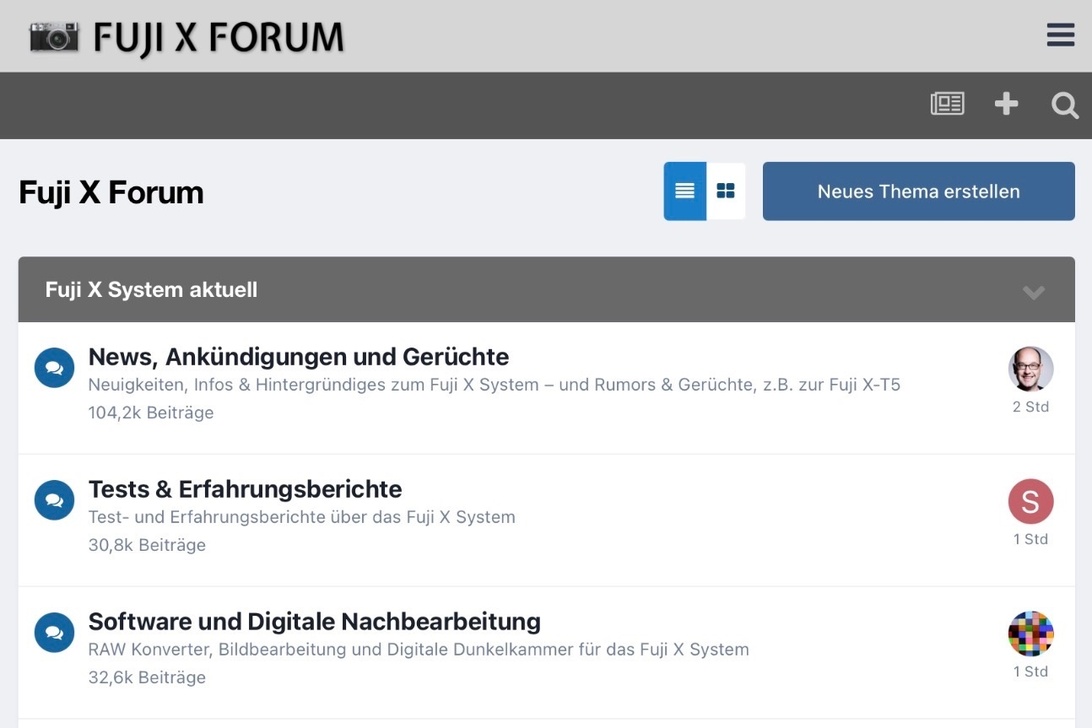Viewport: 1092px width, 728px height.
Task: Click speech bubble icon beside News, Ankündigungen
Action: (x=54, y=368)
